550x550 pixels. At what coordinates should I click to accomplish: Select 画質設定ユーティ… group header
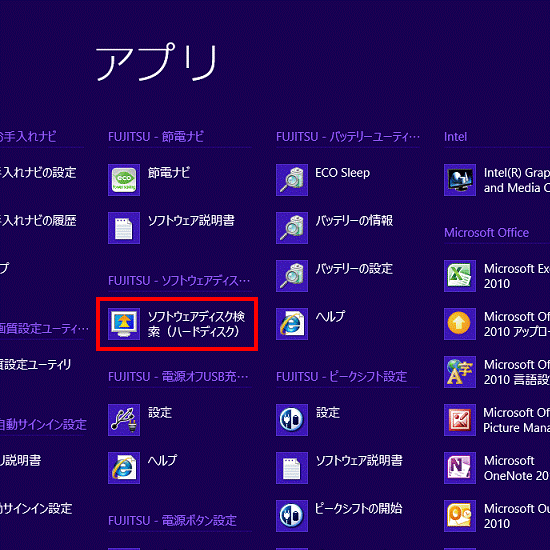(44, 329)
